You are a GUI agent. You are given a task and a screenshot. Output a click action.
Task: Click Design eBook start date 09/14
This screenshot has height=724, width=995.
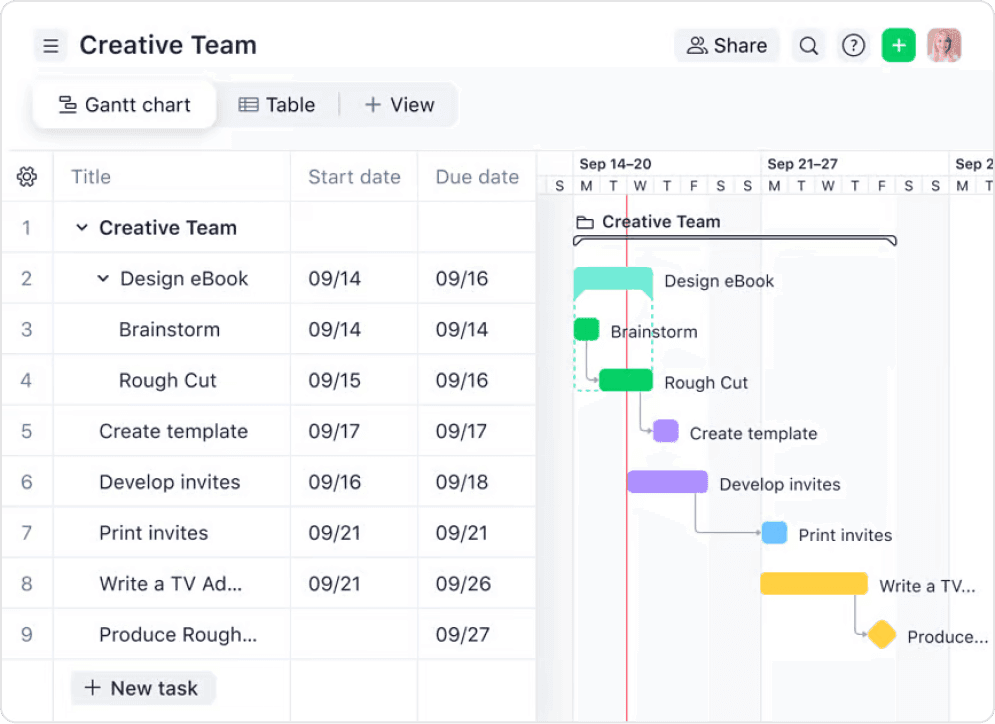tap(334, 279)
